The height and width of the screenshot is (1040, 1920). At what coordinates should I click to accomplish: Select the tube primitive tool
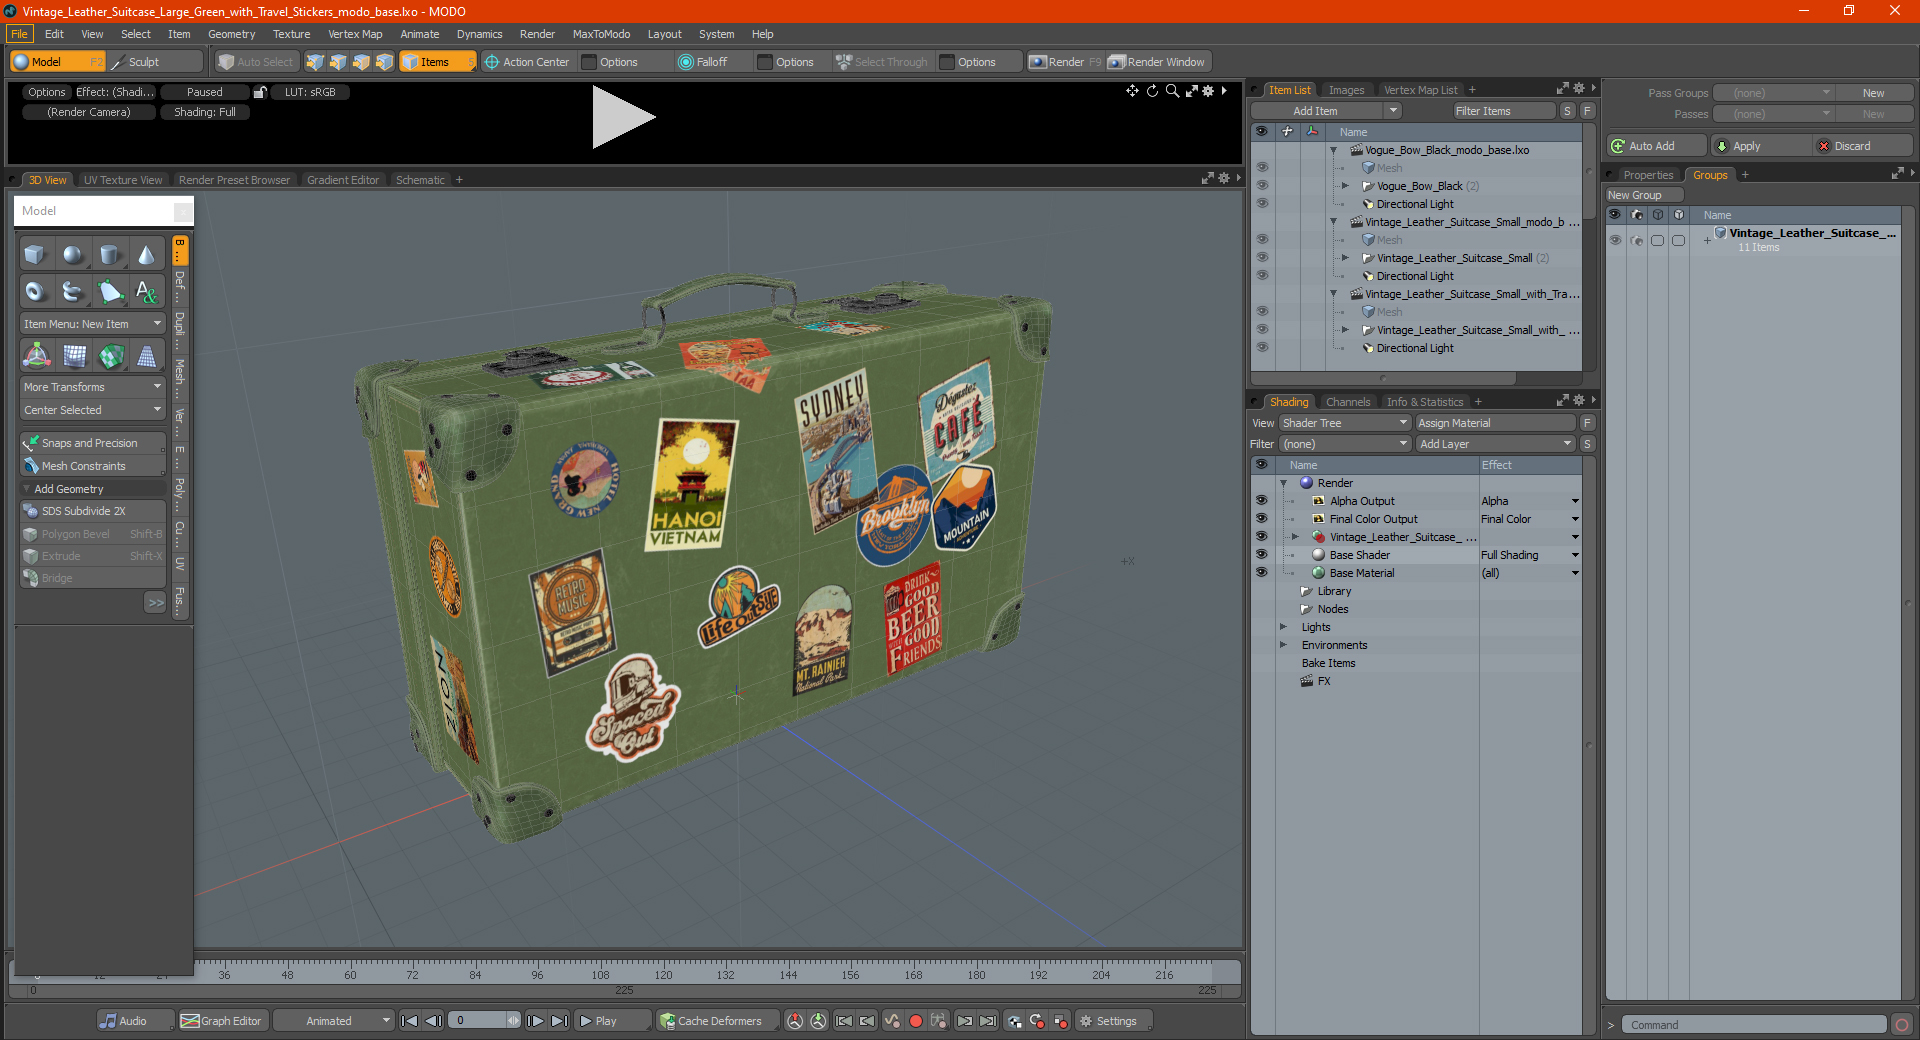(x=72, y=292)
